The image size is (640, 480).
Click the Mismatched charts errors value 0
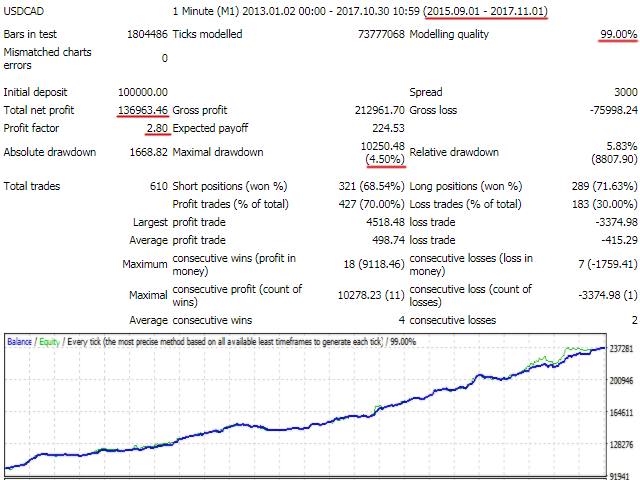pos(164,58)
